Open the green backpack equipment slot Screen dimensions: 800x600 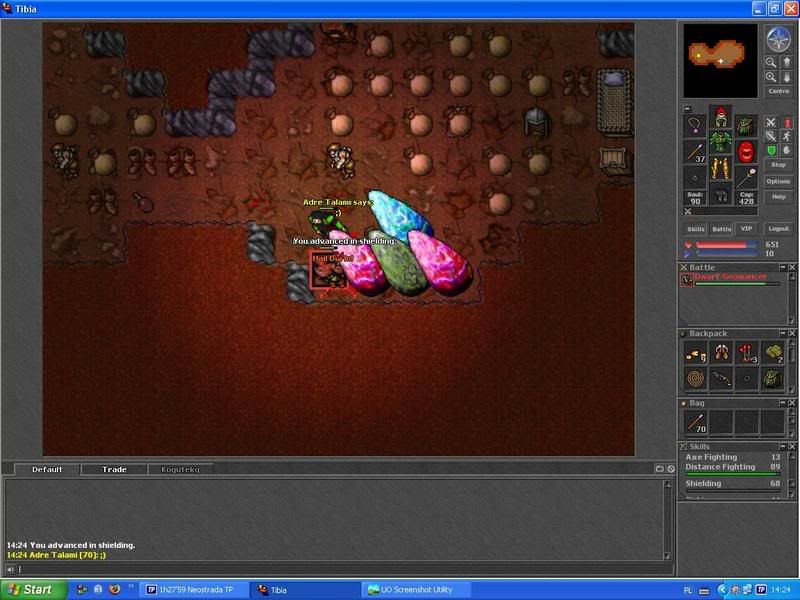(746, 125)
